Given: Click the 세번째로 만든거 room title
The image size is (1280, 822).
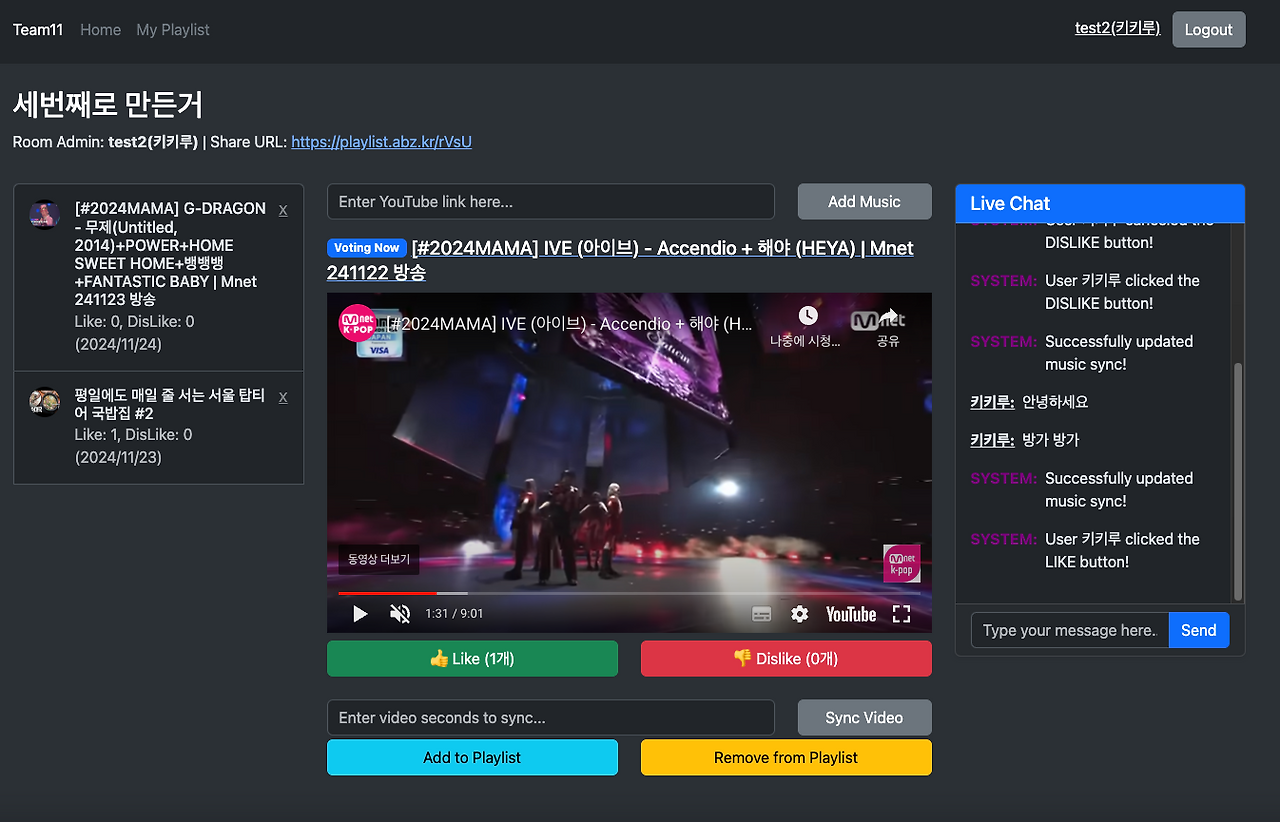Looking at the screenshot, I should click(108, 103).
